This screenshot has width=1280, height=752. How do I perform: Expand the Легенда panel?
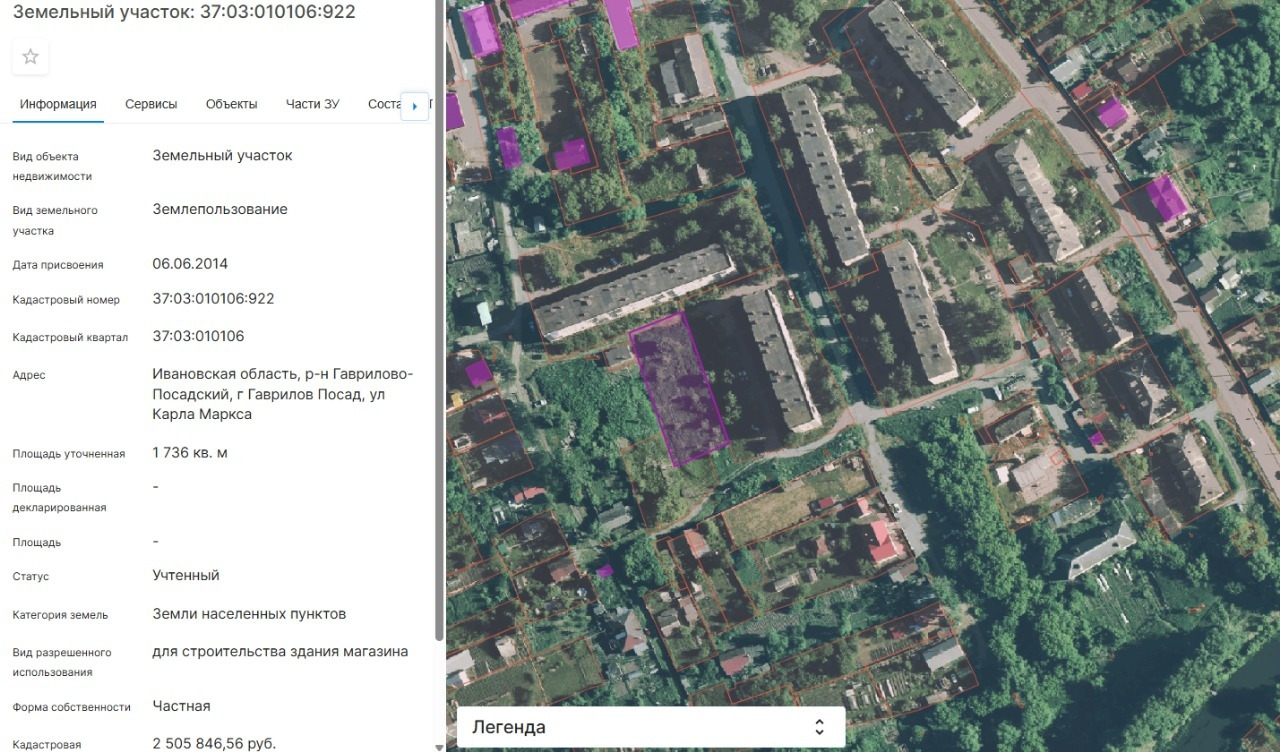point(651,727)
